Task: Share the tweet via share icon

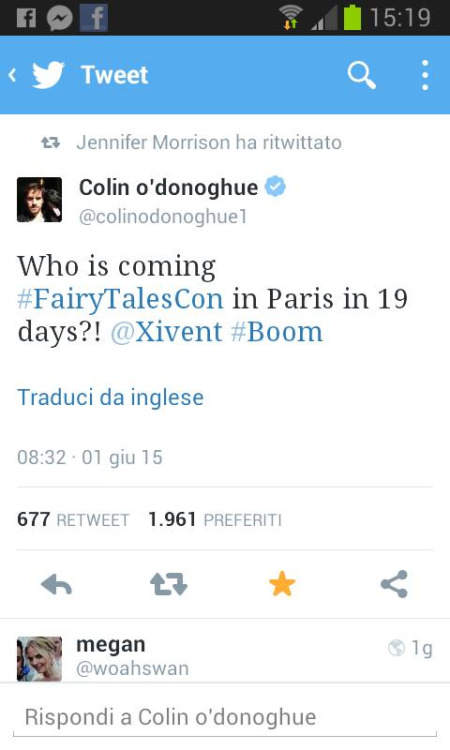Action: pos(395,584)
